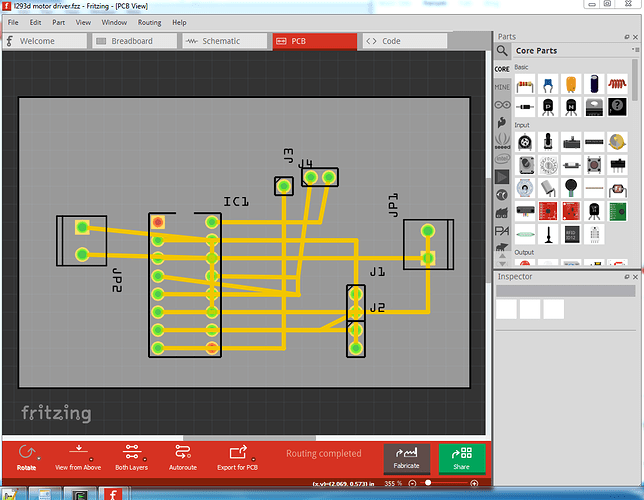Image resolution: width=644 pixels, height=500 pixels.
Task: Select the CORE parts bin tab
Action: tap(502, 69)
